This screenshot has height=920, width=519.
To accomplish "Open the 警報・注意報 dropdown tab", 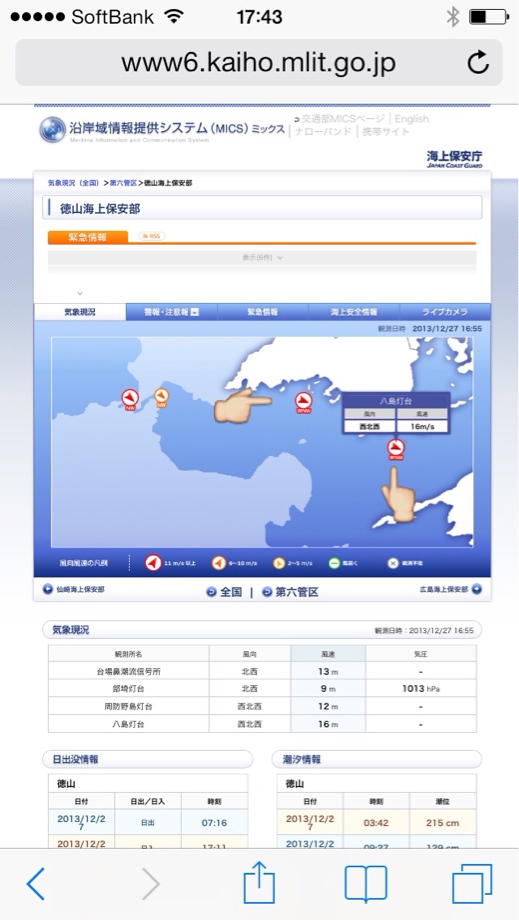I will pyautogui.click(x=172, y=312).
